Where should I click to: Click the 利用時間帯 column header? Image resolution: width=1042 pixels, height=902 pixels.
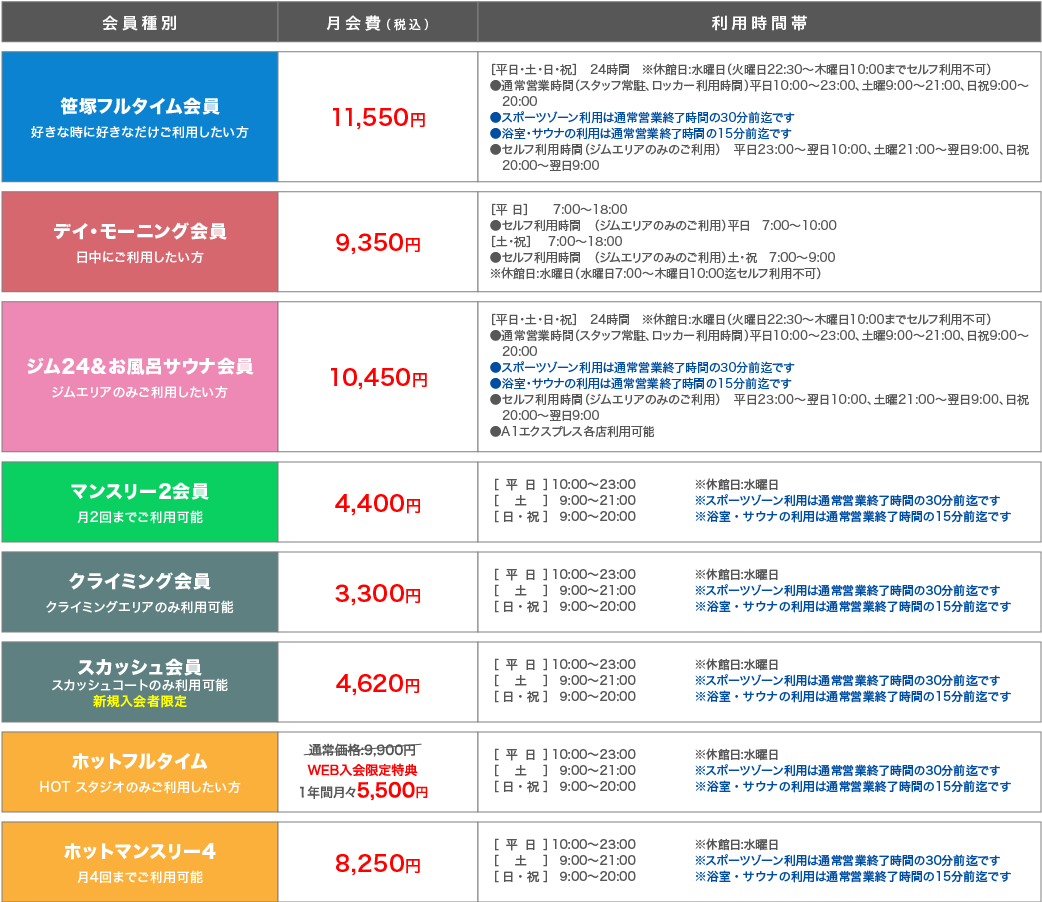pyautogui.click(x=759, y=22)
